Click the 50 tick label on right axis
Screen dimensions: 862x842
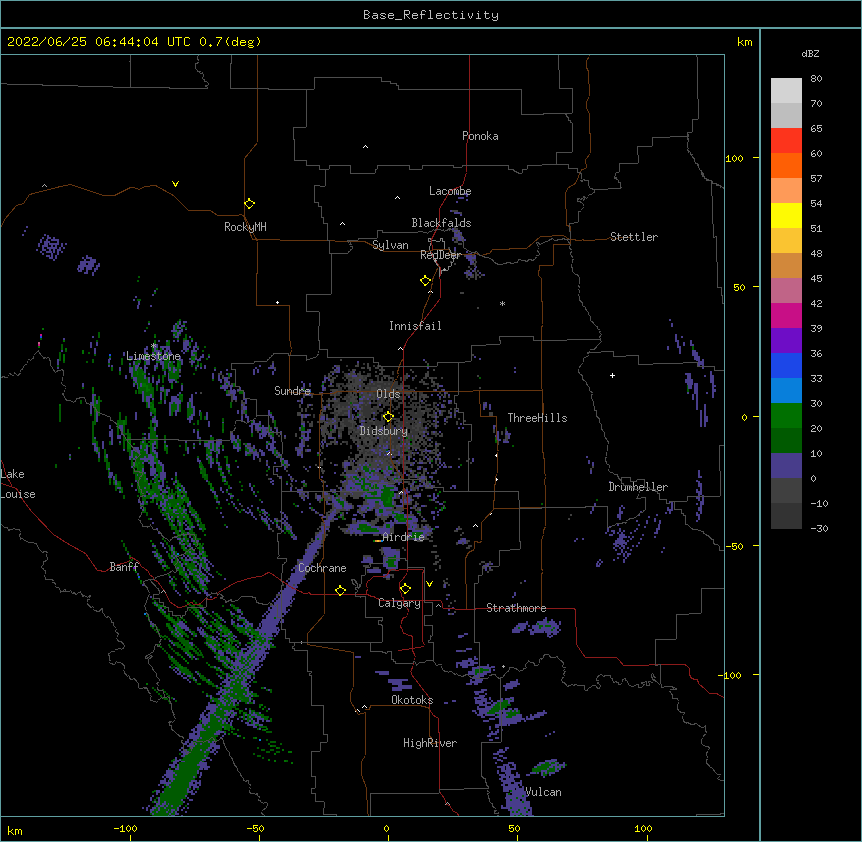[739, 287]
